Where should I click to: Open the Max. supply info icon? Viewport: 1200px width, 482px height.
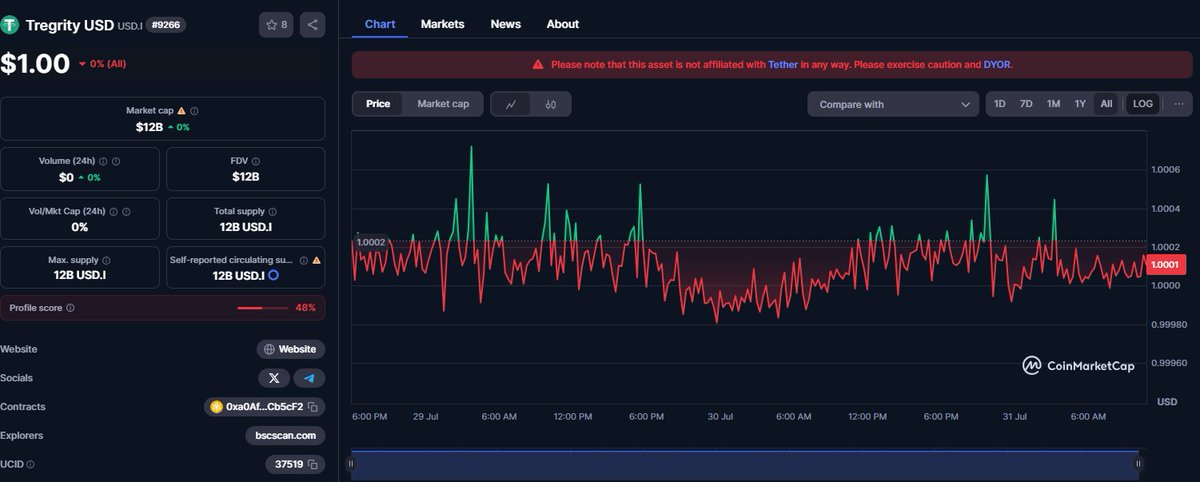pyautogui.click(x=106, y=260)
